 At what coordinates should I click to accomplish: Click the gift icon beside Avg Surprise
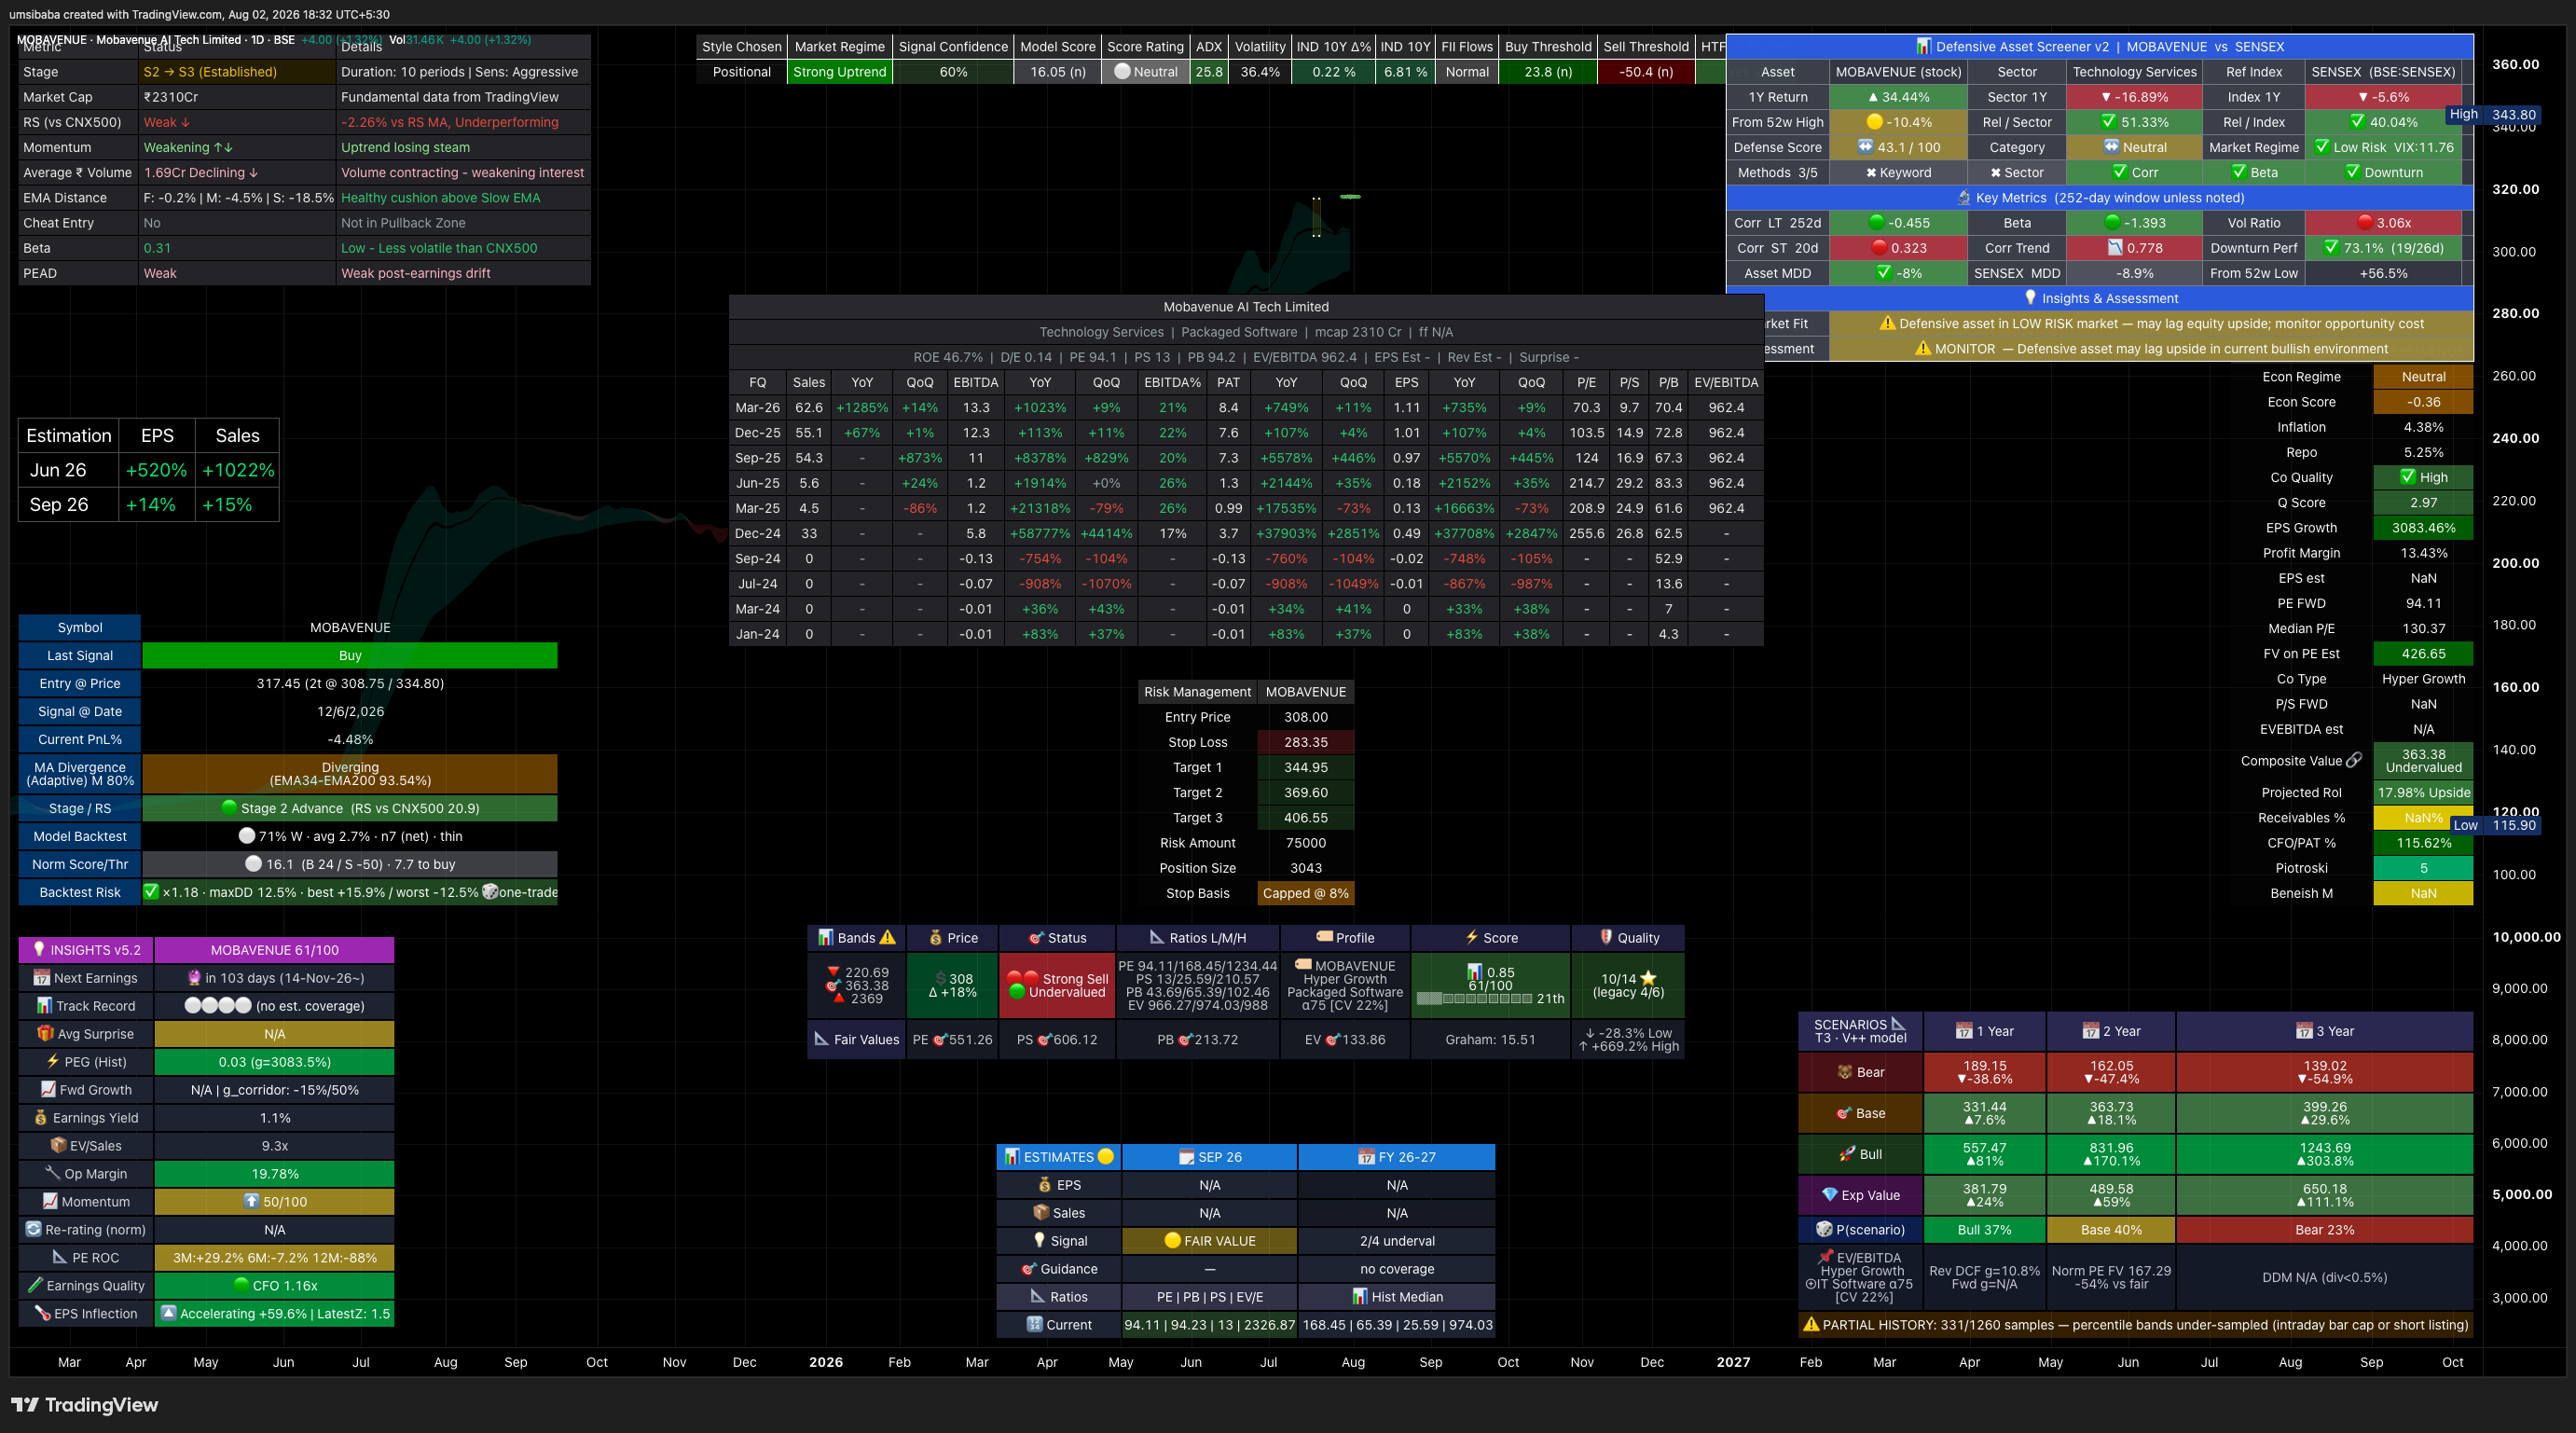[45, 1033]
